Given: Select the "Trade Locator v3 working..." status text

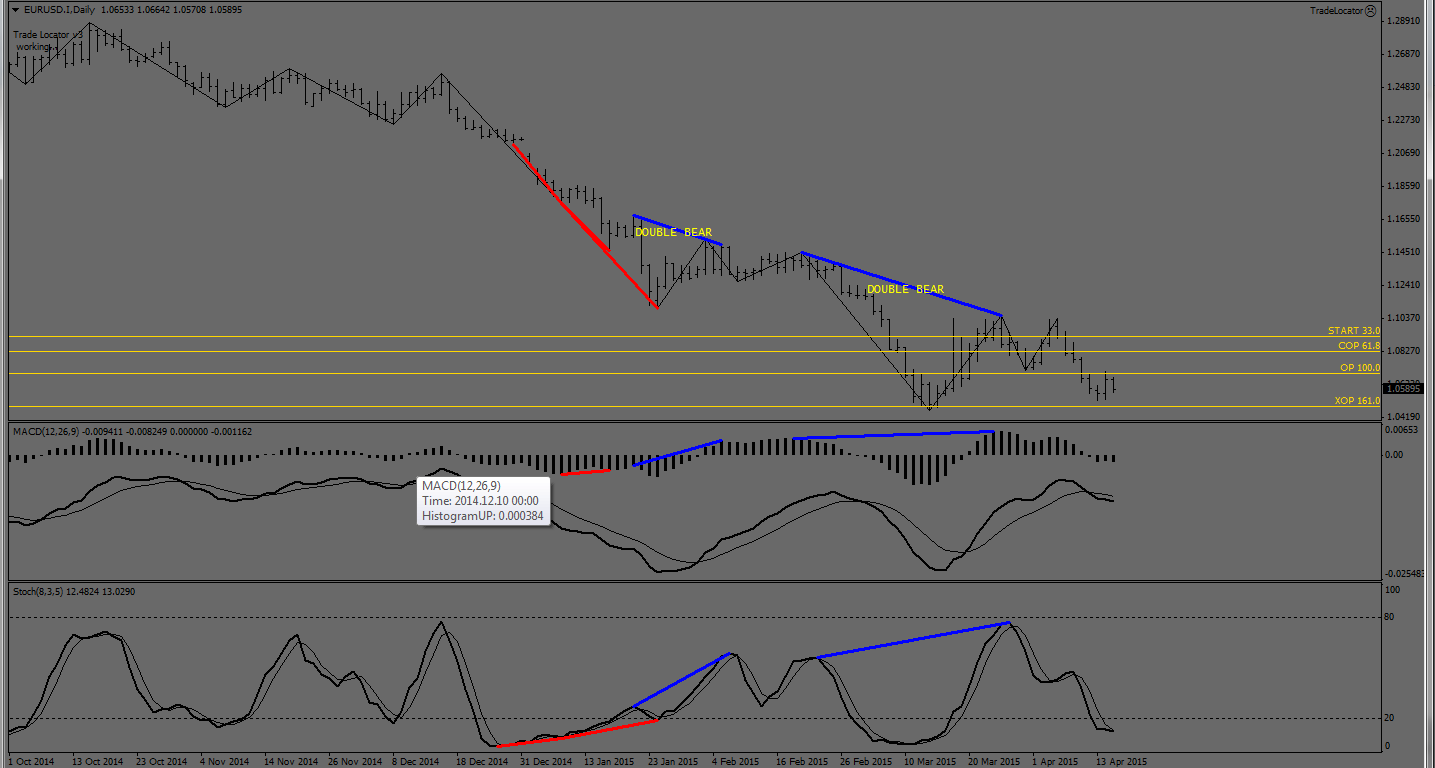Looking at the screenshot, I should pyautogui.click(x=48, y=41).
